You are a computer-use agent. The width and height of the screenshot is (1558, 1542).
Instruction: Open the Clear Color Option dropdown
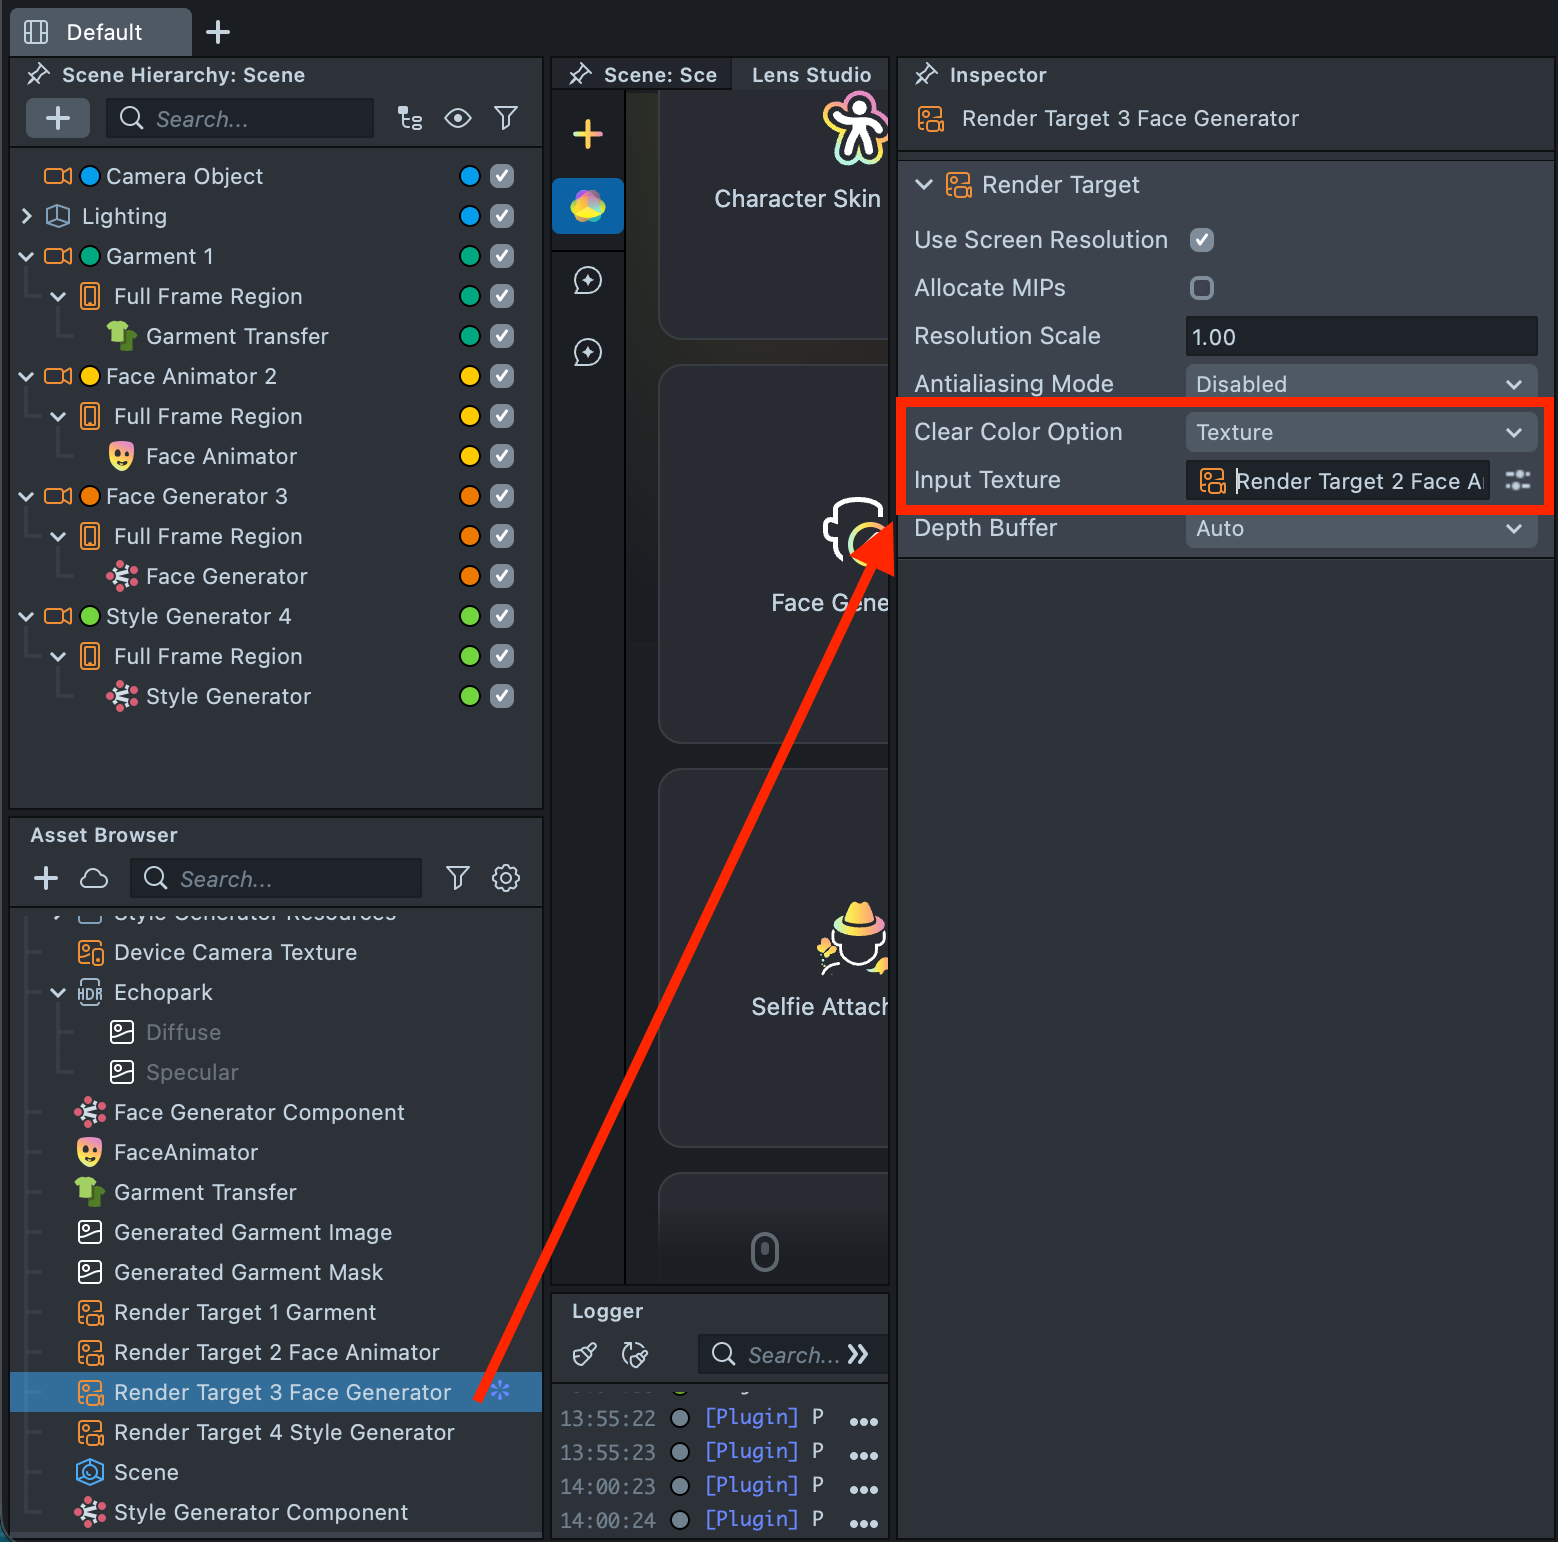click(x=1361, y=432)
